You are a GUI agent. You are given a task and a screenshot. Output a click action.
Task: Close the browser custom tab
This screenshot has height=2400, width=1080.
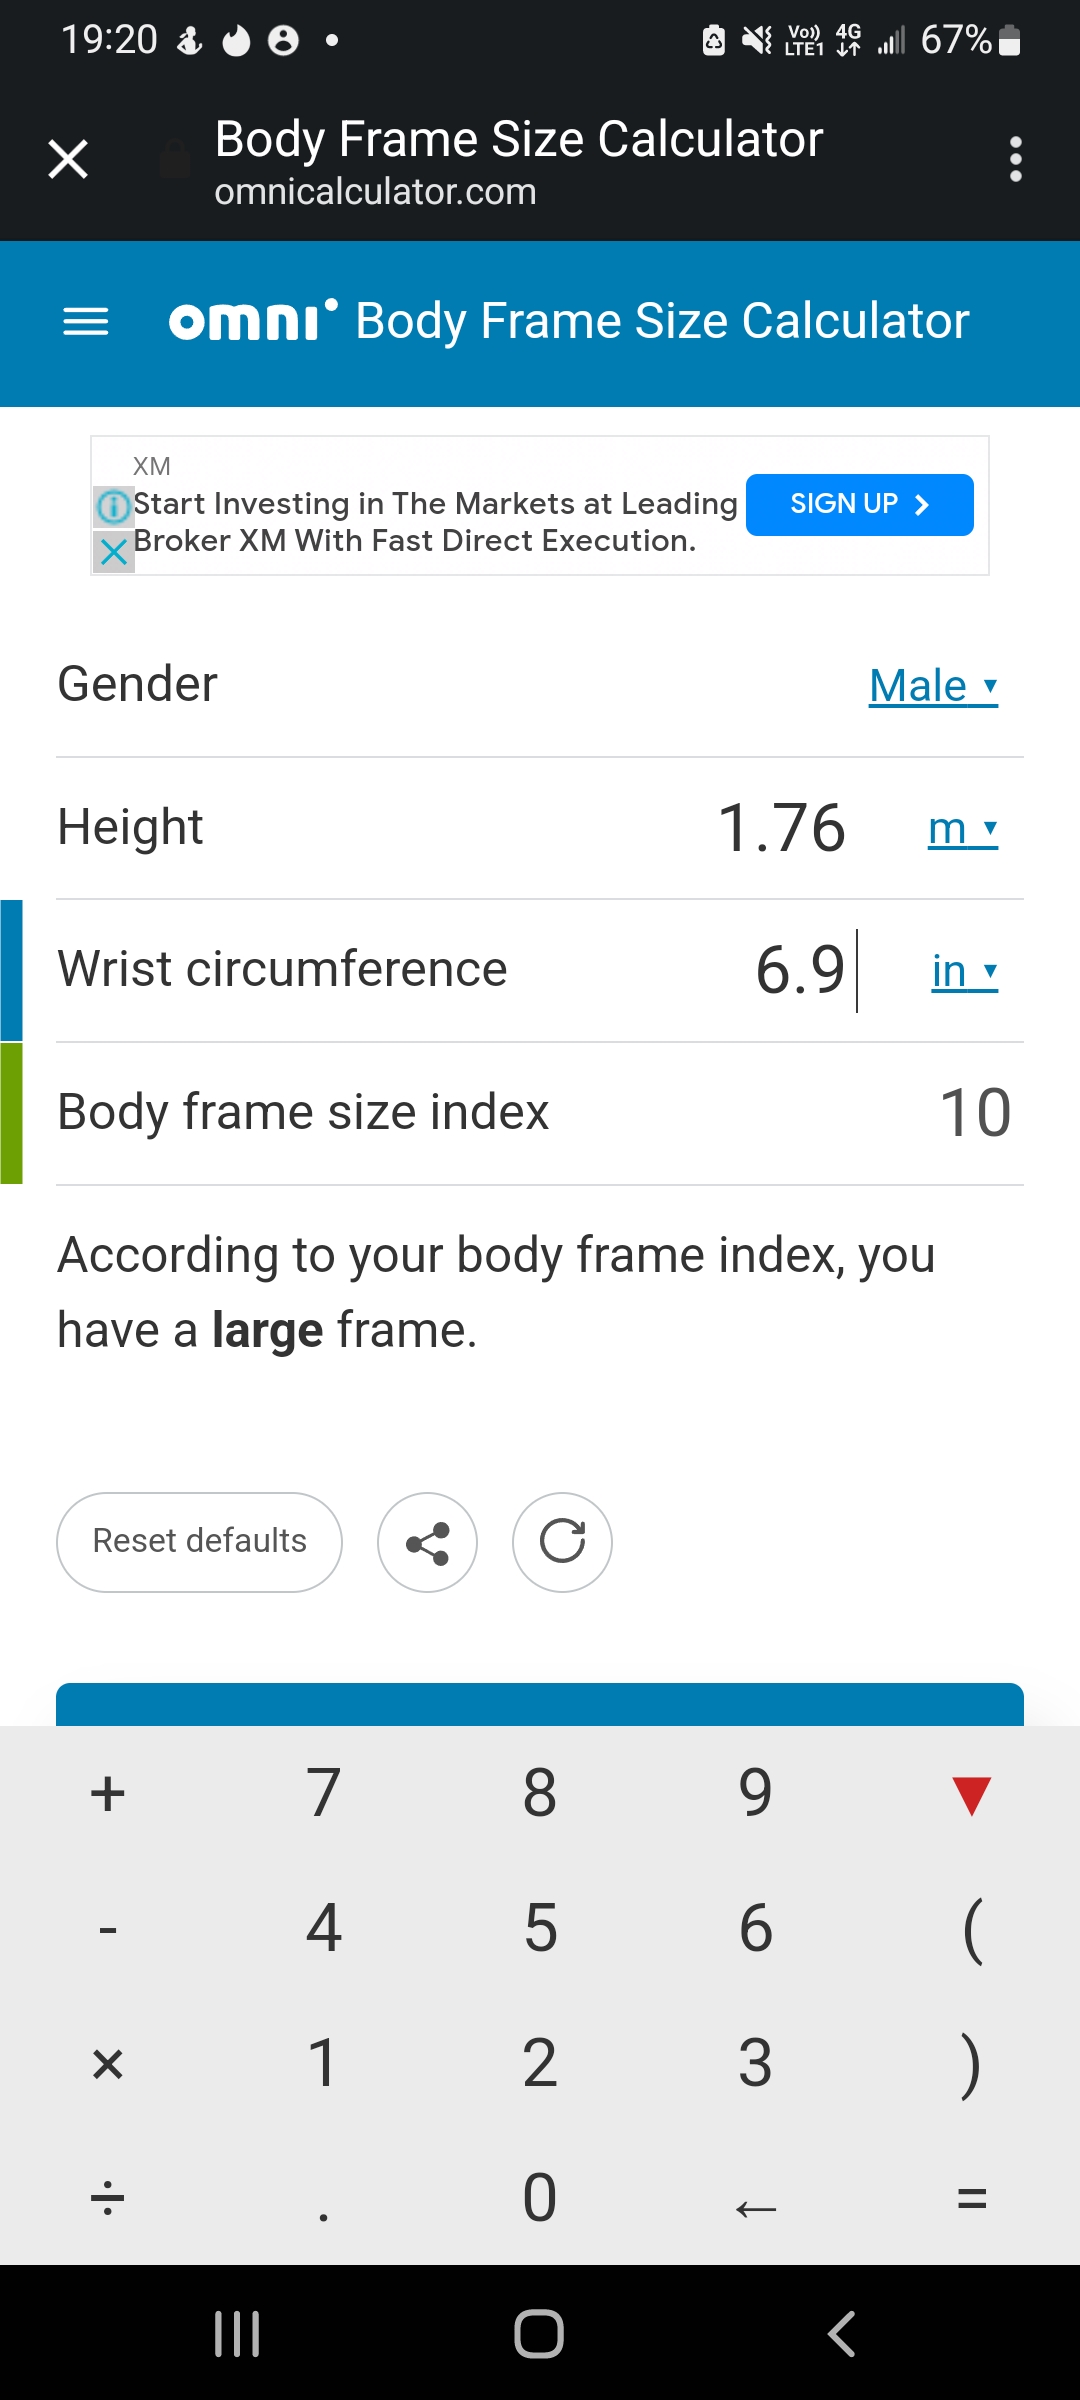click(68, 160)
